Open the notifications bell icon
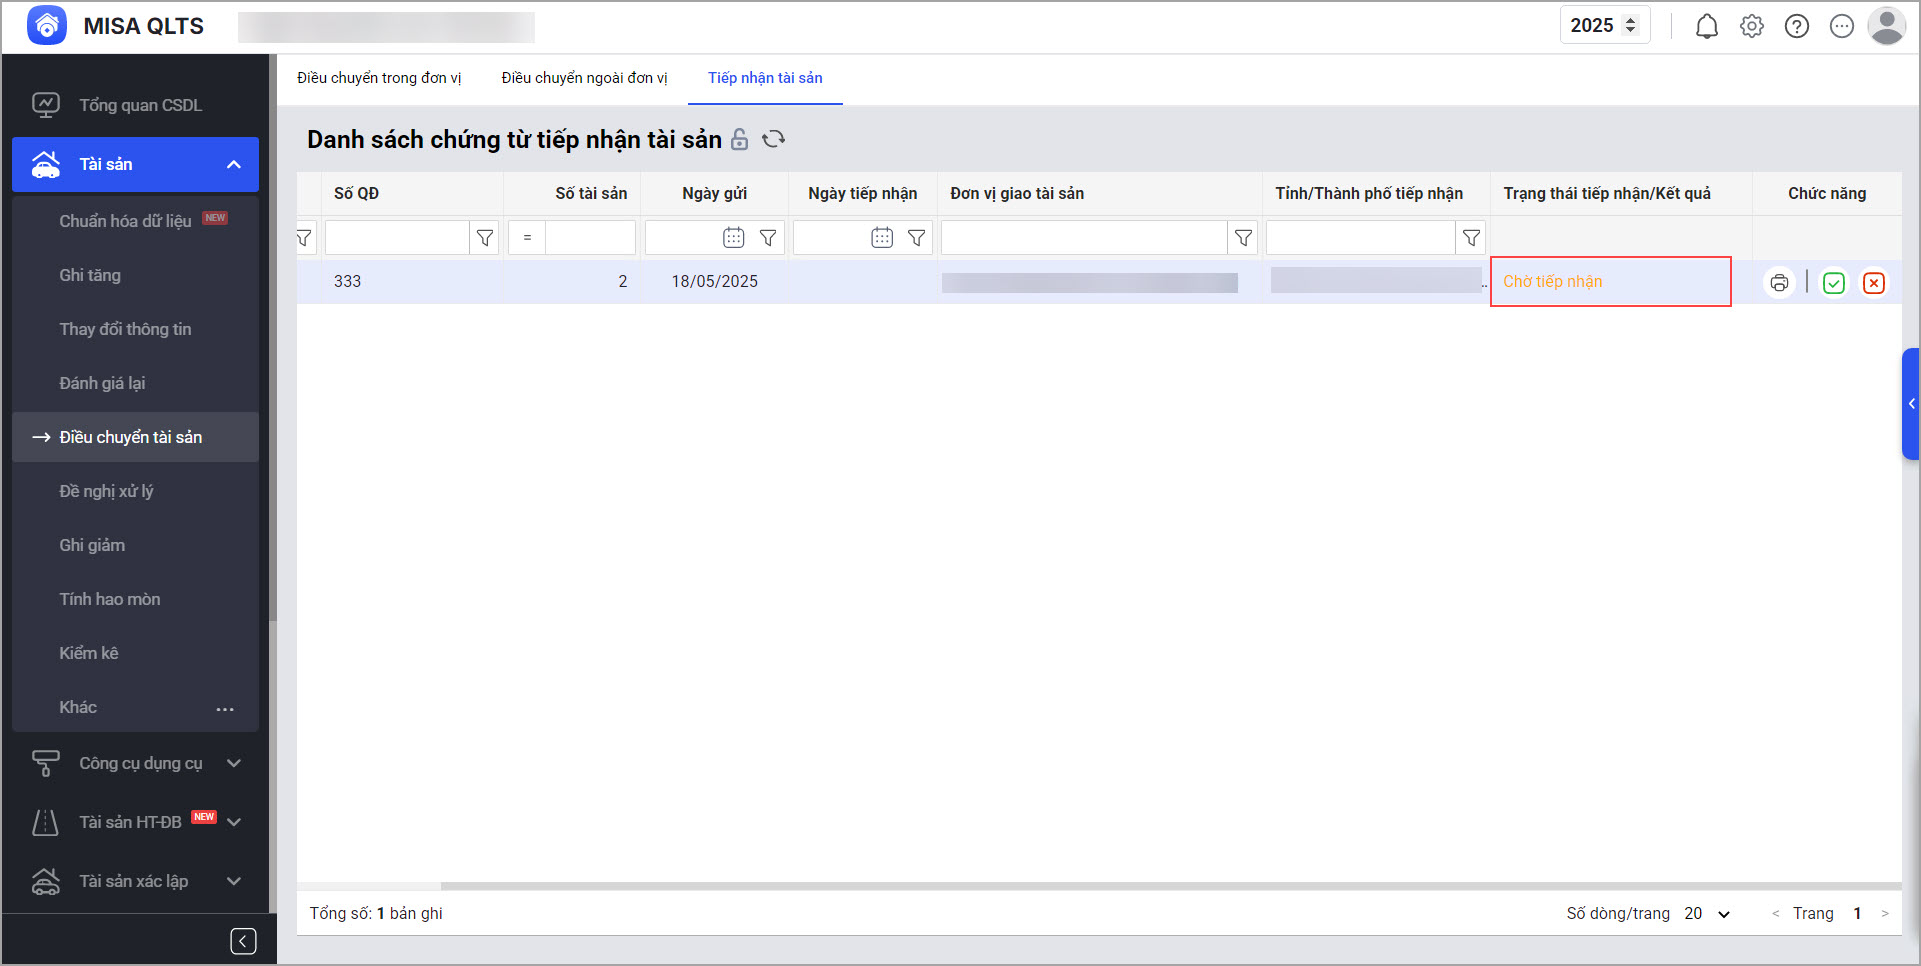The height and width of the screenshot is (966, 1921). (x=1707, y=26)
